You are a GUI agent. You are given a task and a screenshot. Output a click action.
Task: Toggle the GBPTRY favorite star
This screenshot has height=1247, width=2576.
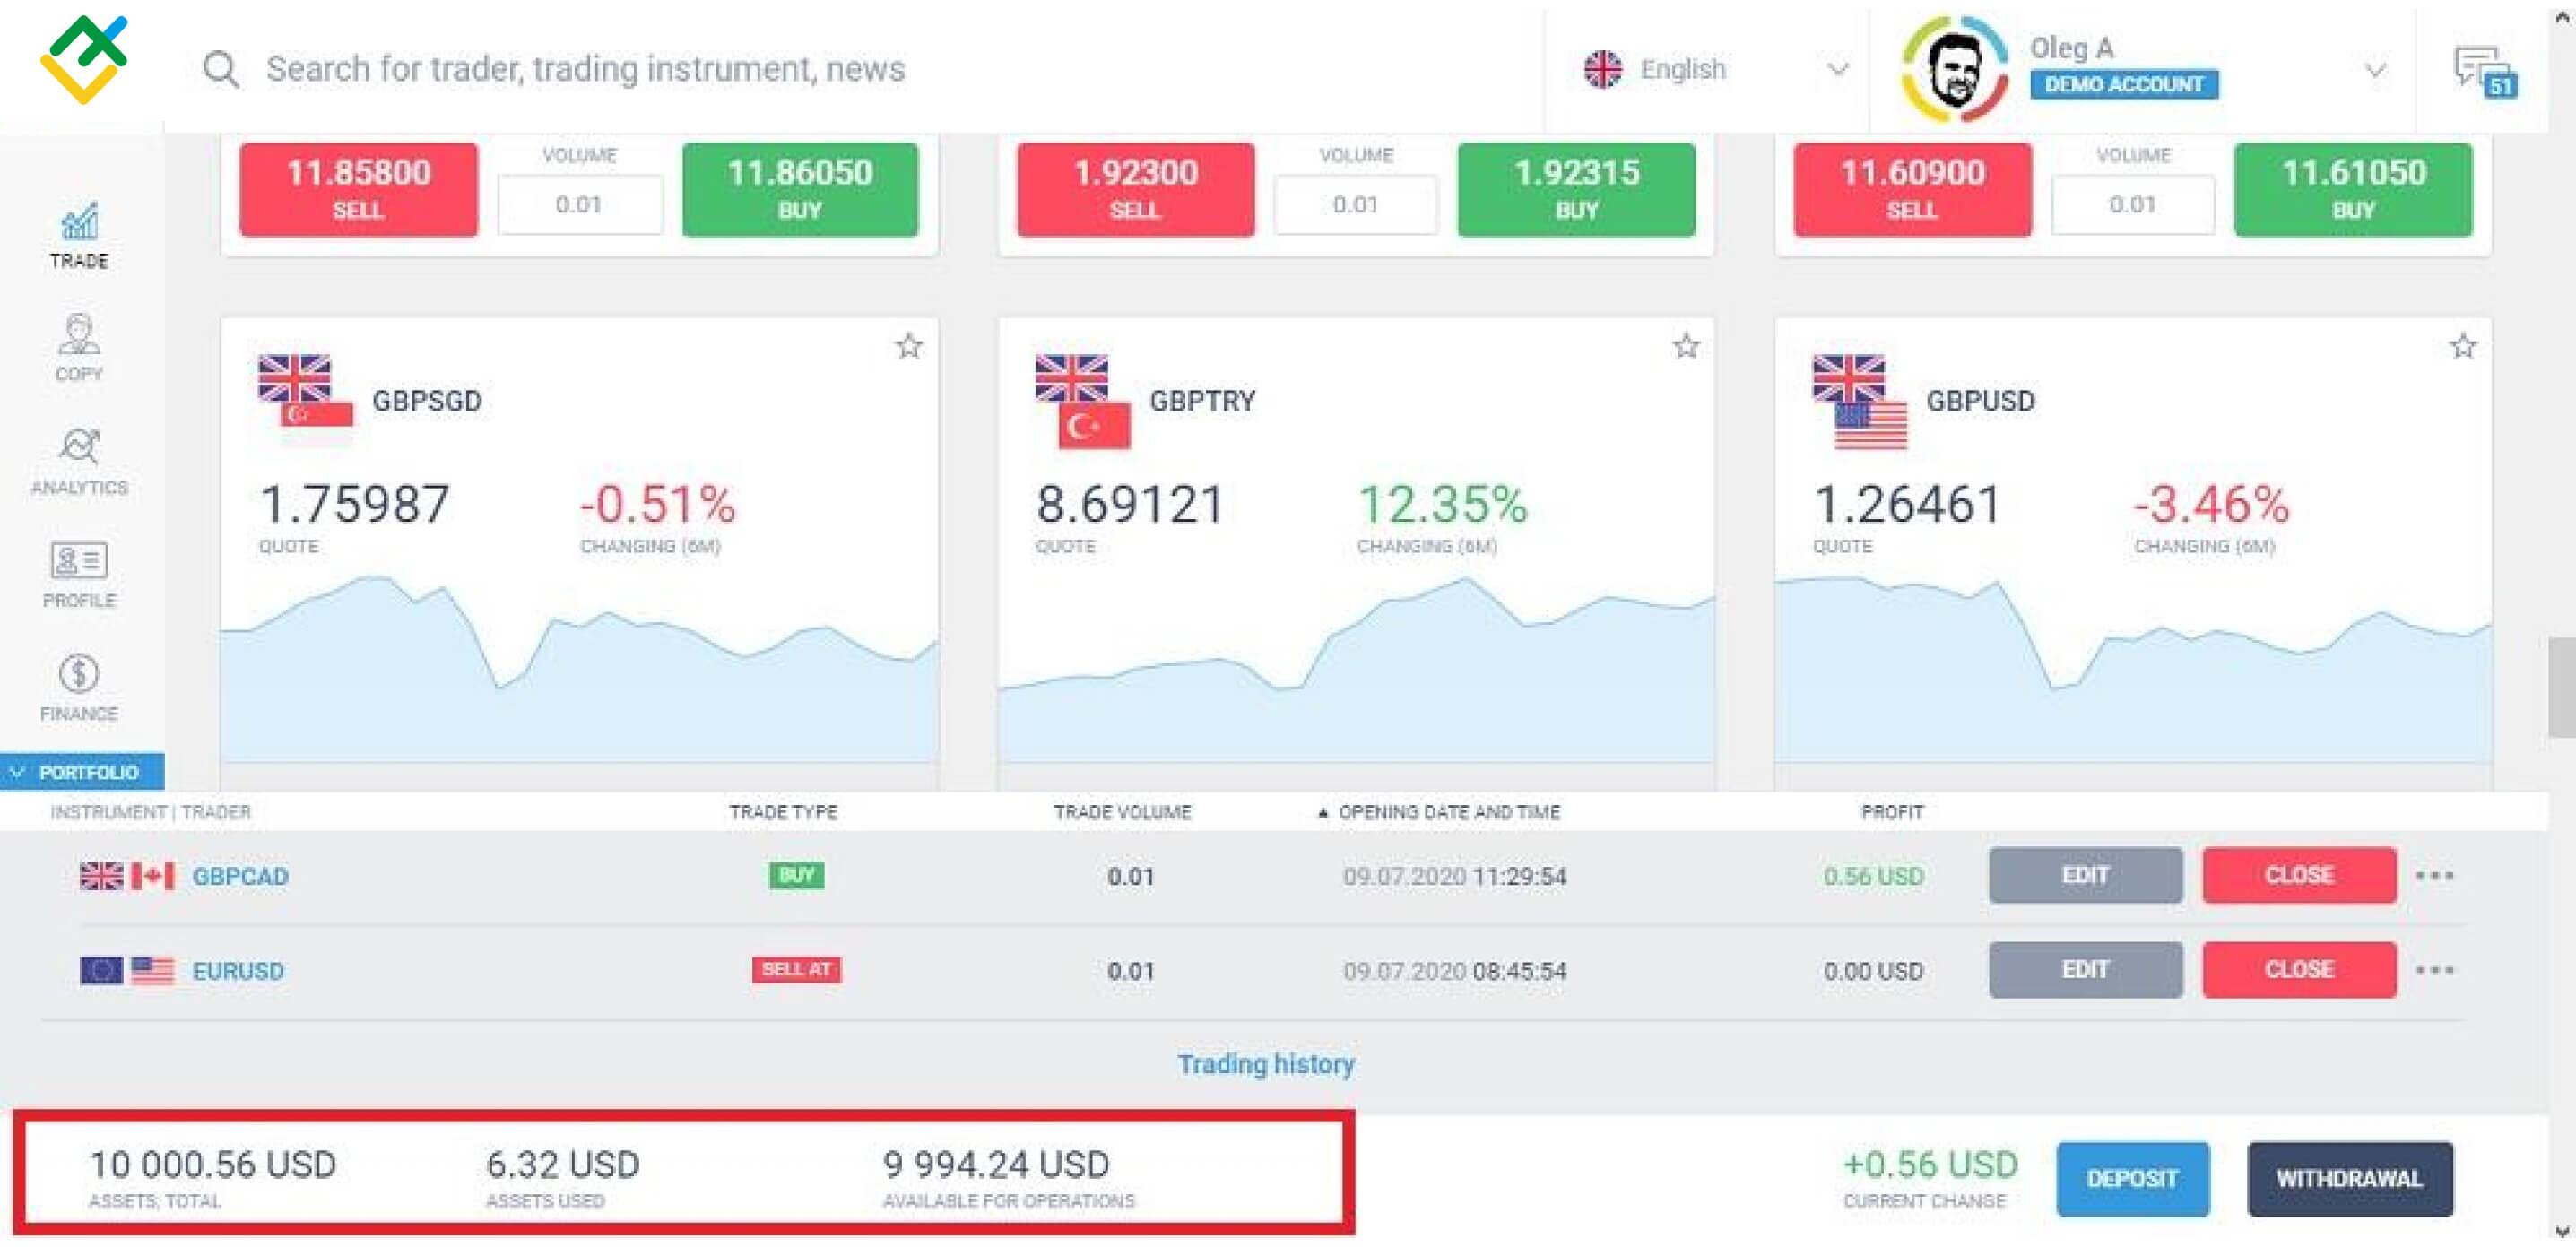pos(1686,347)
